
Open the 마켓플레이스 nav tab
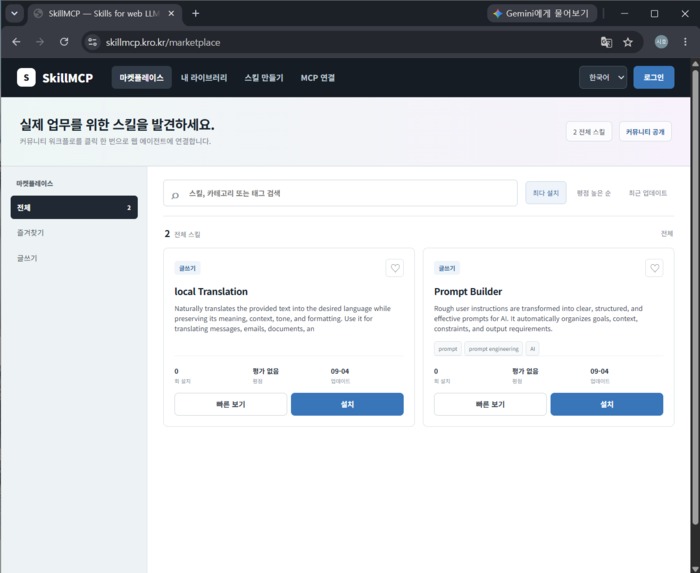click(142, 78)
